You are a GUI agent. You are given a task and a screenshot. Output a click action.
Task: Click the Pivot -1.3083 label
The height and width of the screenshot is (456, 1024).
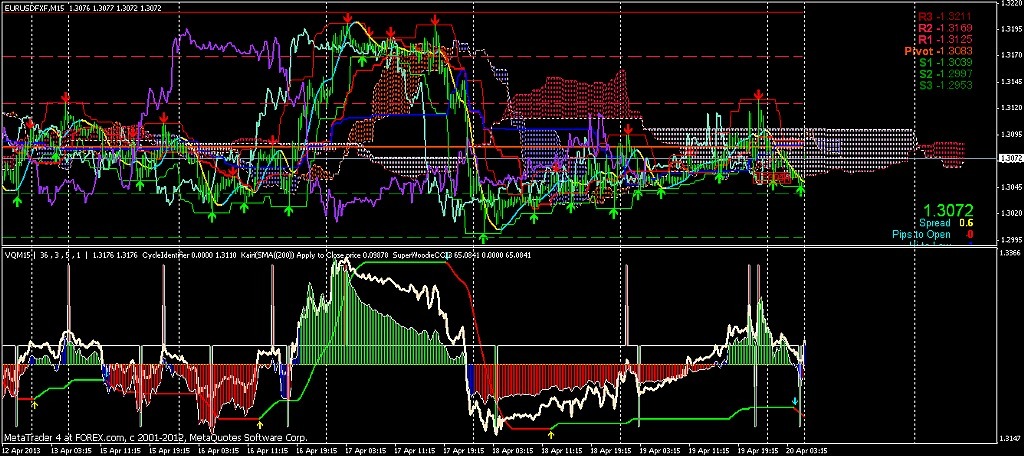(x=938, y=51)
